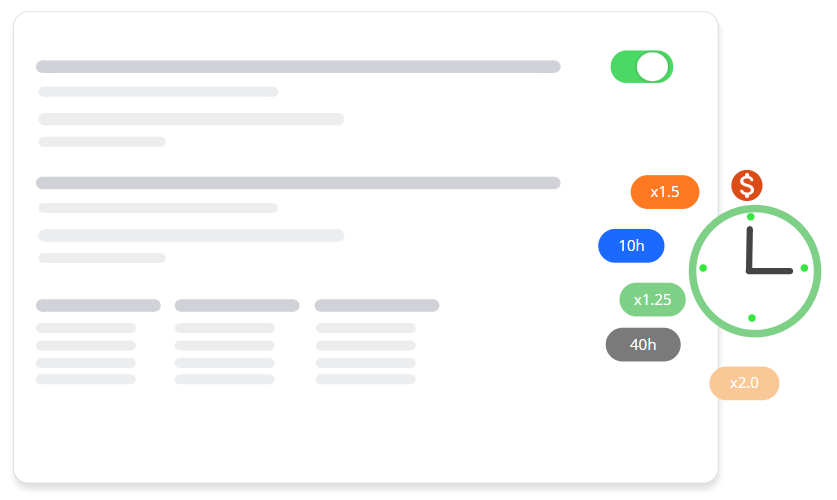Click the clock's left green dot
Screen dimensions: 837x500
pos(703,268)
